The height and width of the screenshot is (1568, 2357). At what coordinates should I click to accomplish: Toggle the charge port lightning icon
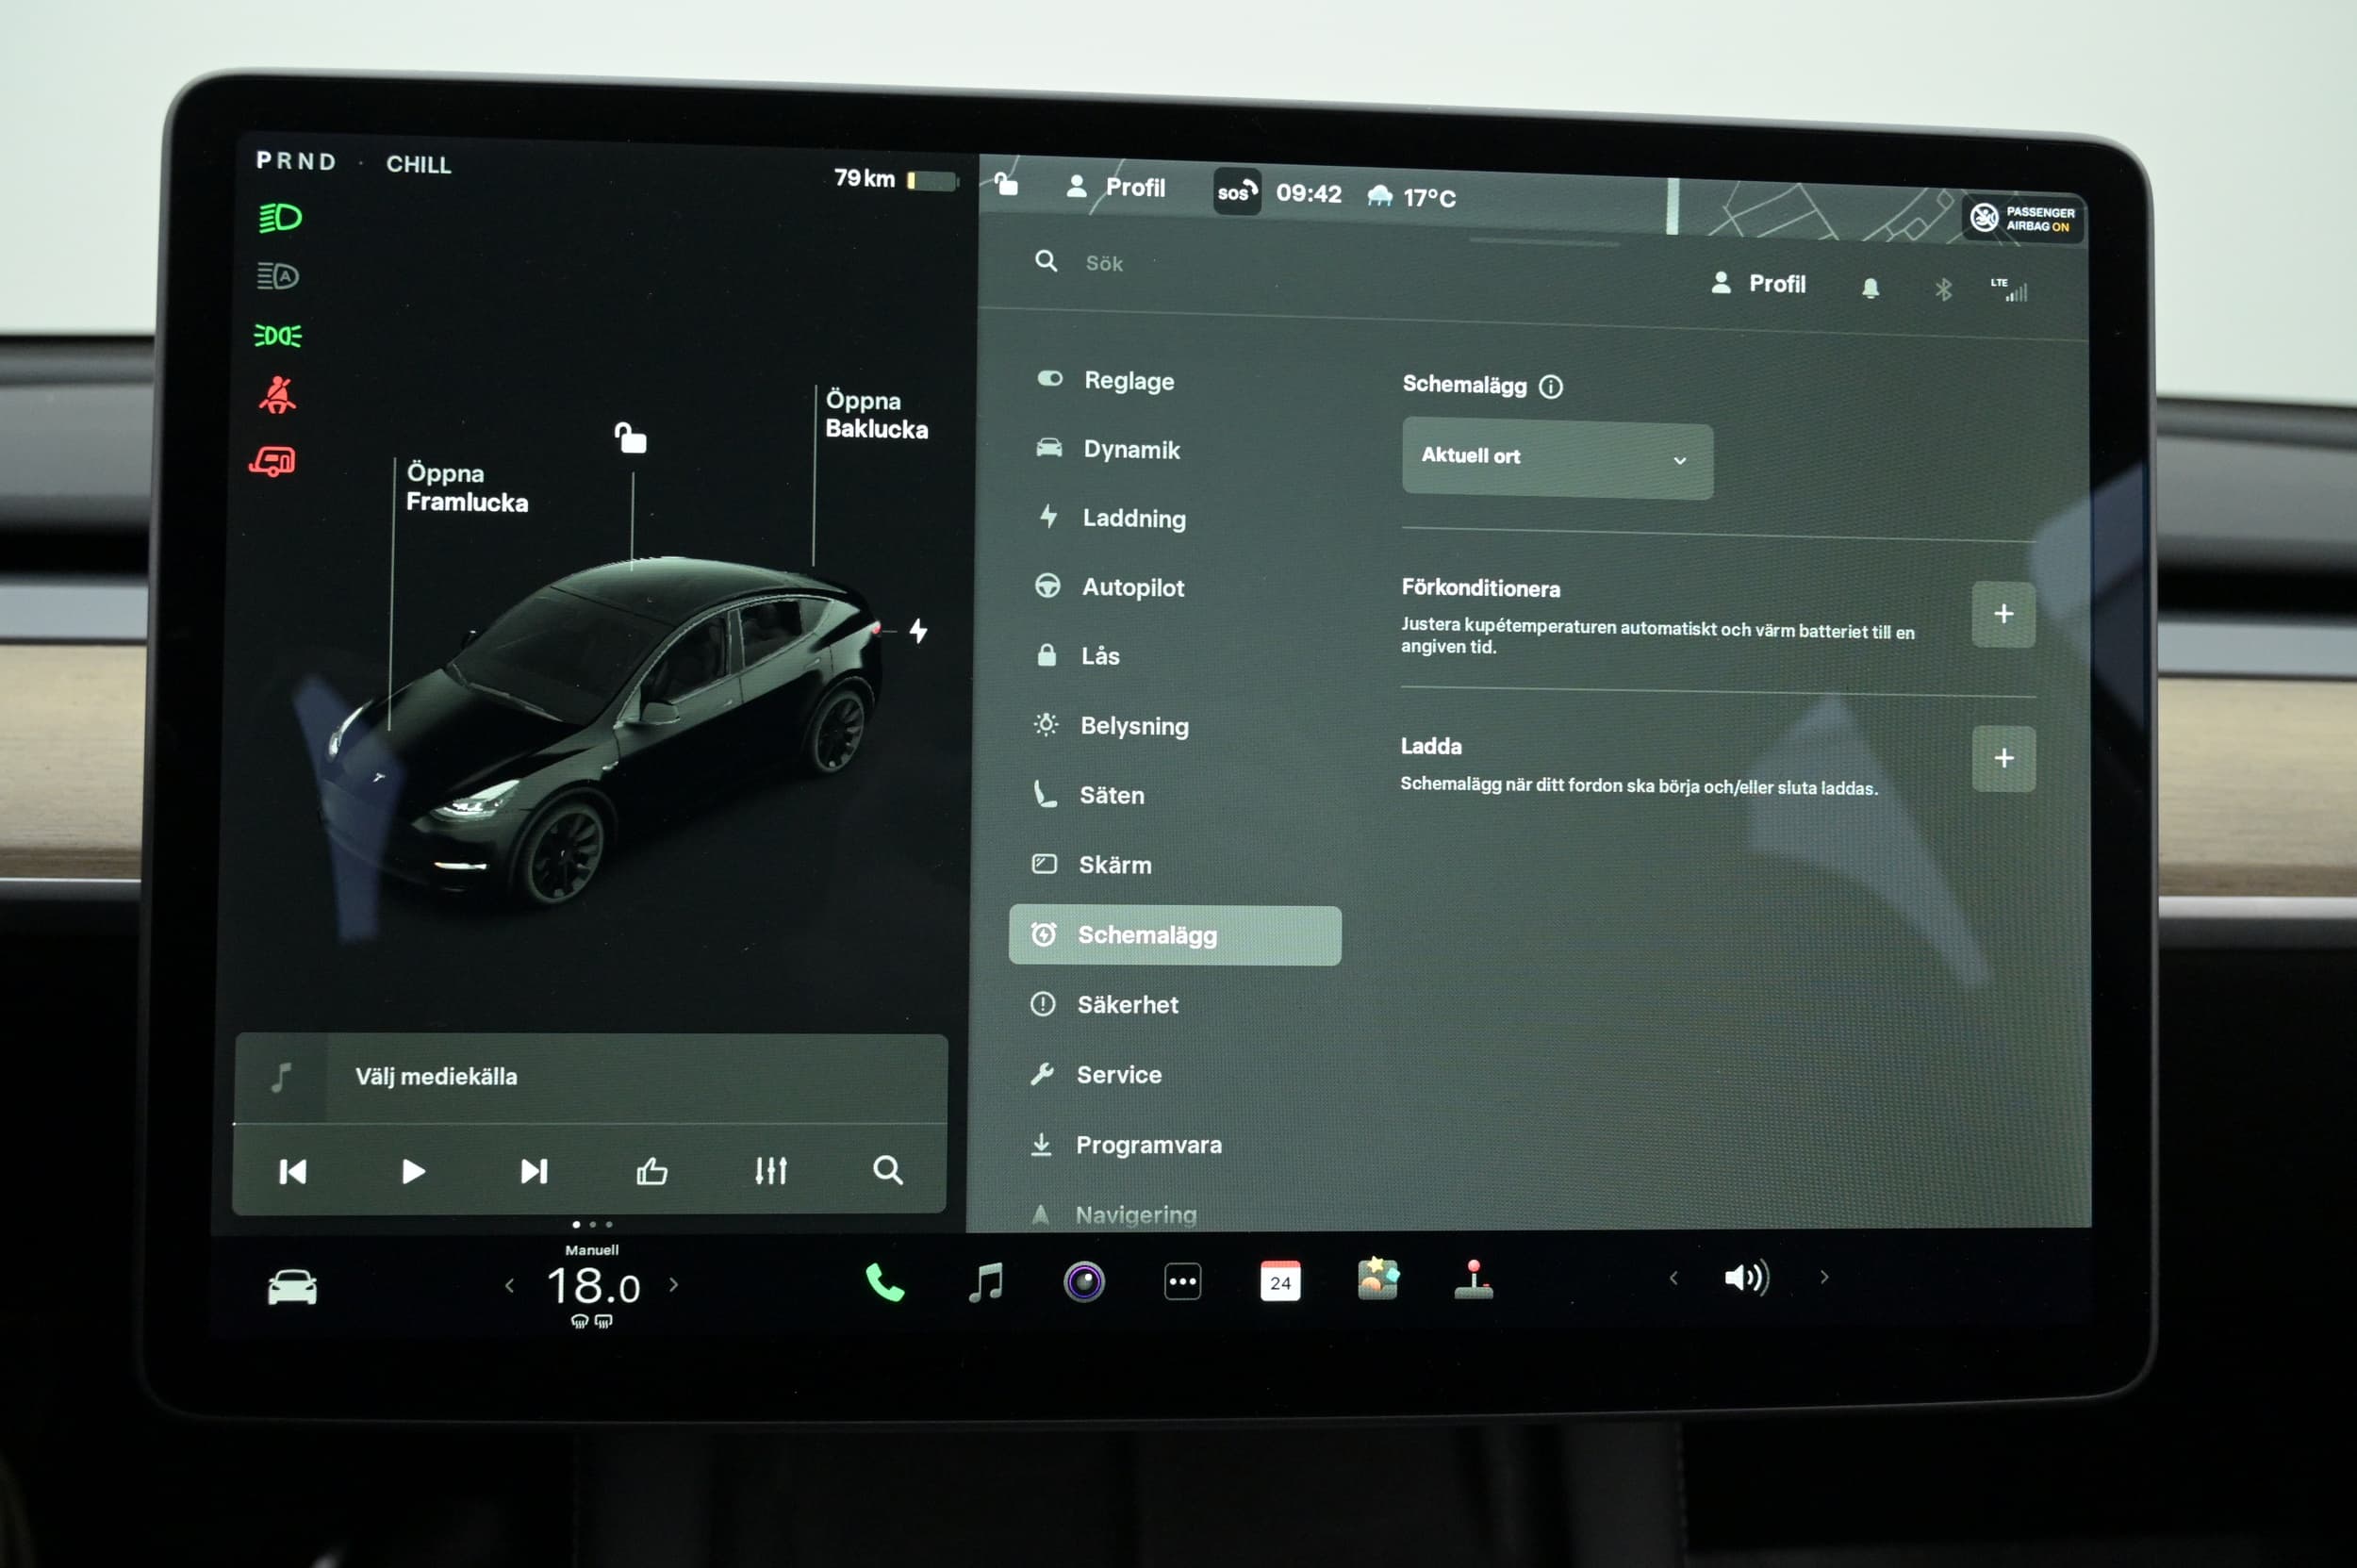coord(918,631)
